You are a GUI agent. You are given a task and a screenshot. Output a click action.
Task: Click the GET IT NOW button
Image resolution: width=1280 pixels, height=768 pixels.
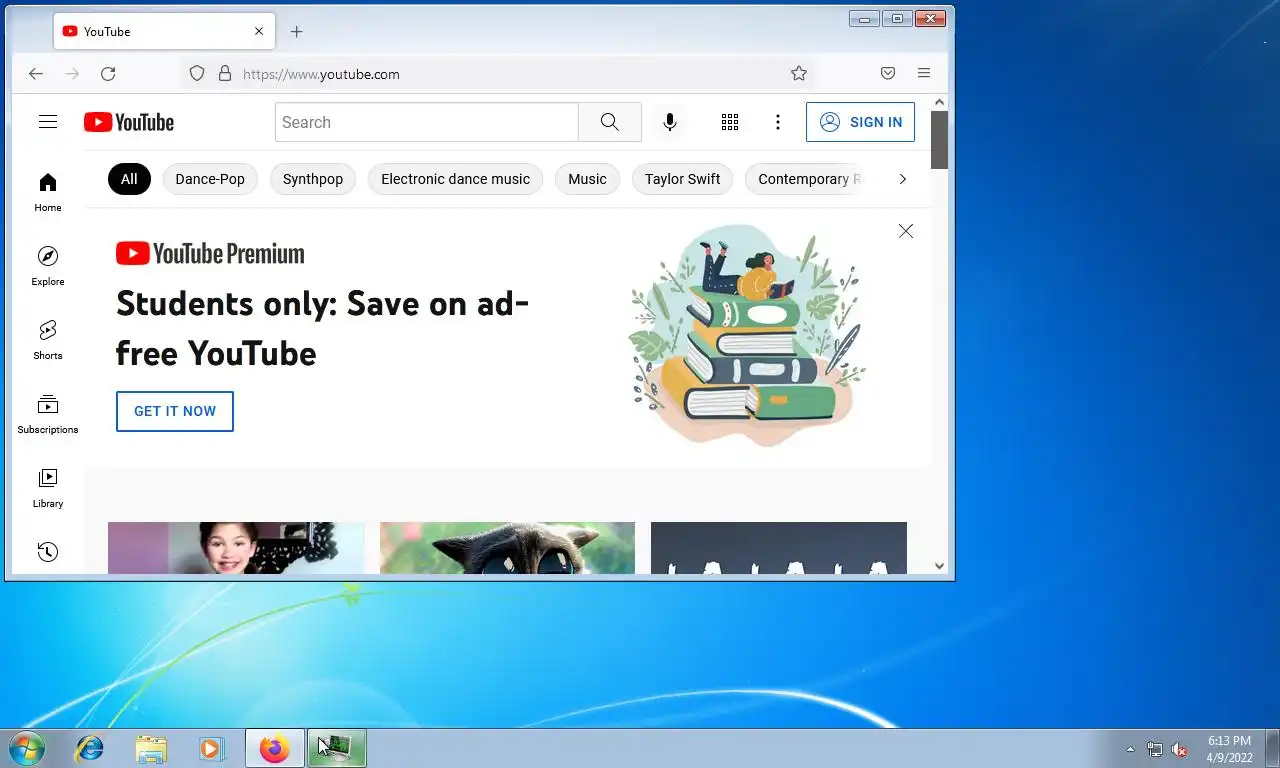pyautogui.click(x=175, y=411)
